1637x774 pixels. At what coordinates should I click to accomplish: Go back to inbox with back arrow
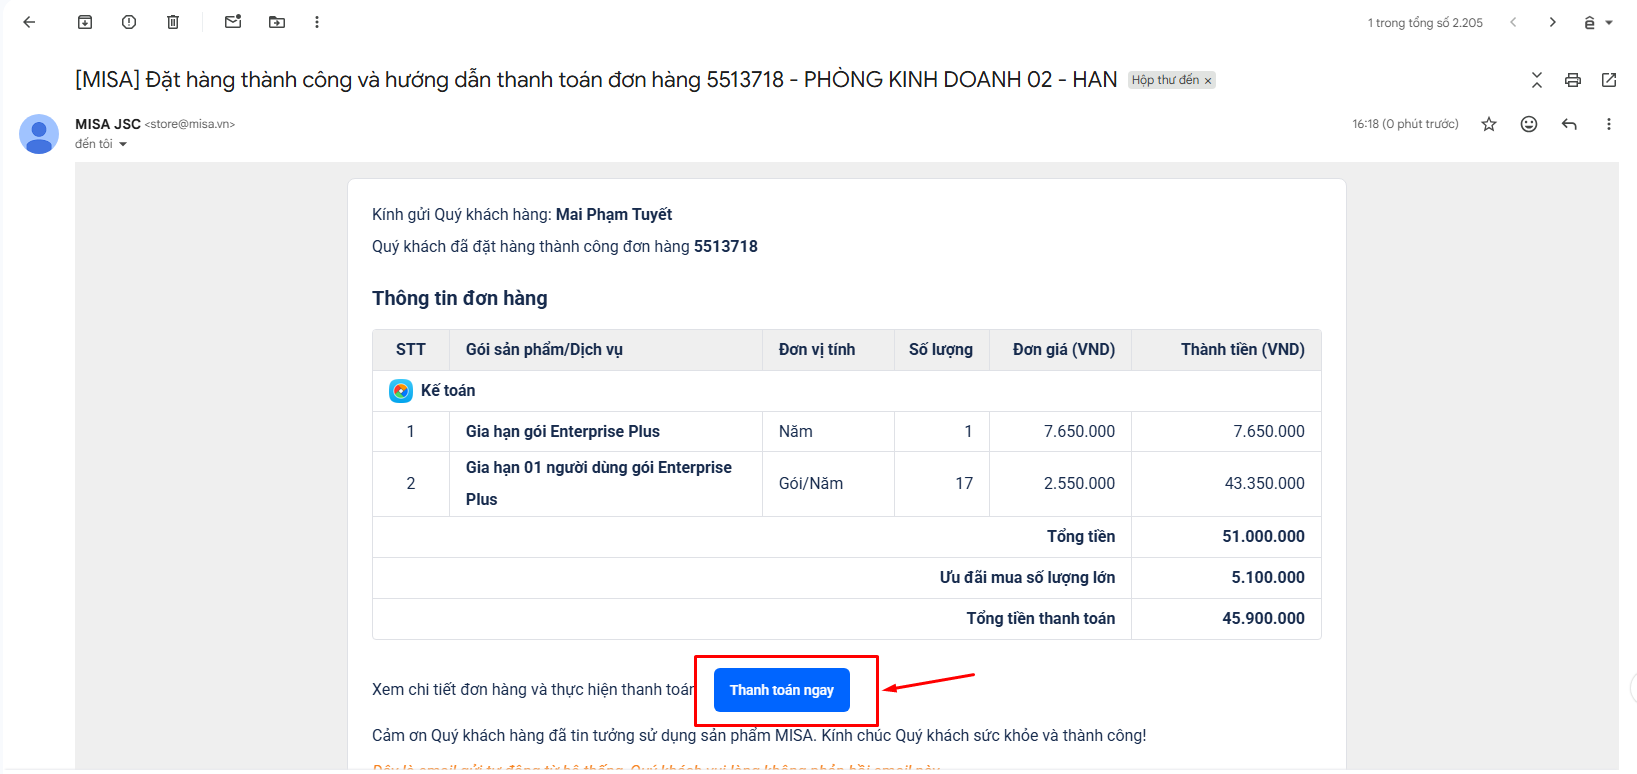tap(29, 22)
